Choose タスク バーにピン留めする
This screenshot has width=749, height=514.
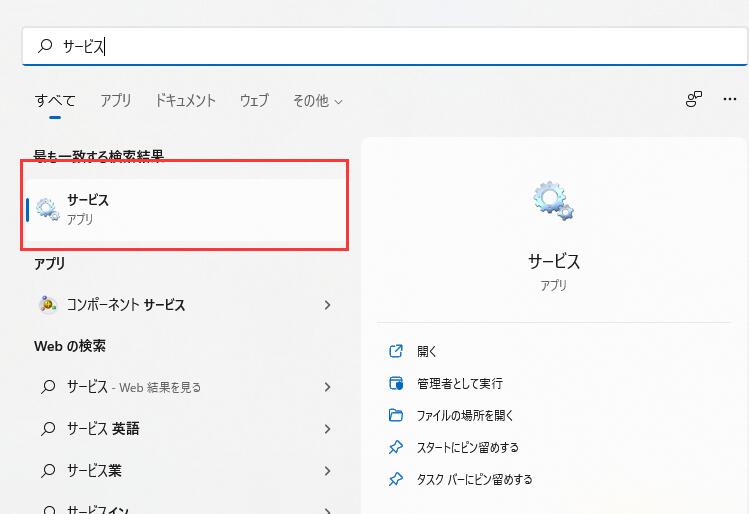pos(474,479)
